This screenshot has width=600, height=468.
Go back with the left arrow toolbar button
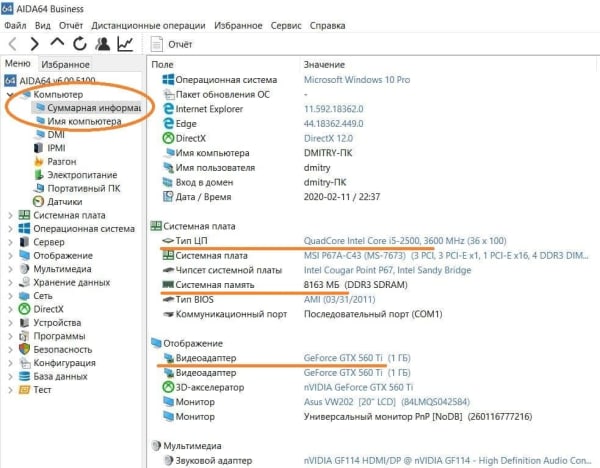click(x=13, y=44)
